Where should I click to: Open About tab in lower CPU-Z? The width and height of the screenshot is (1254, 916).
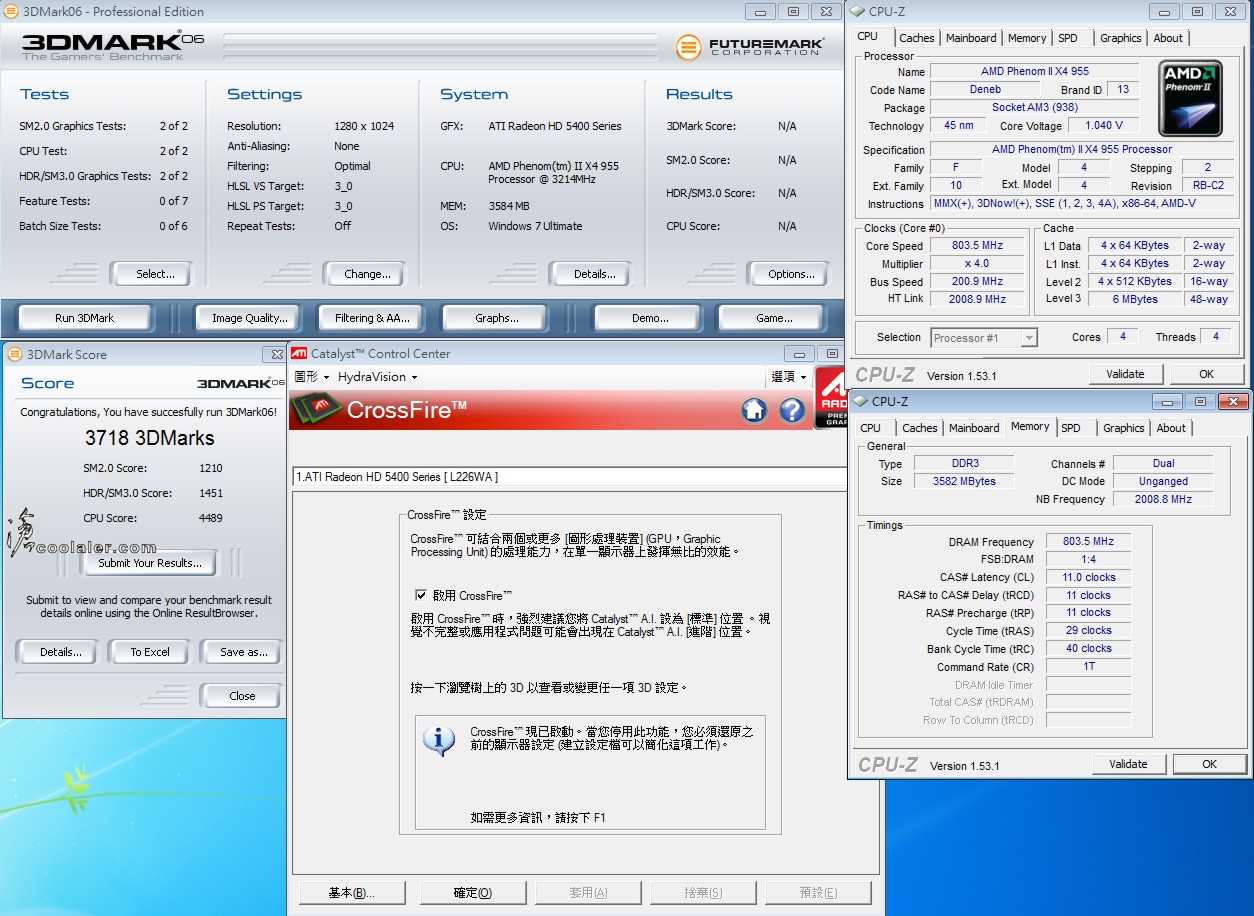tap(1171, 428)
